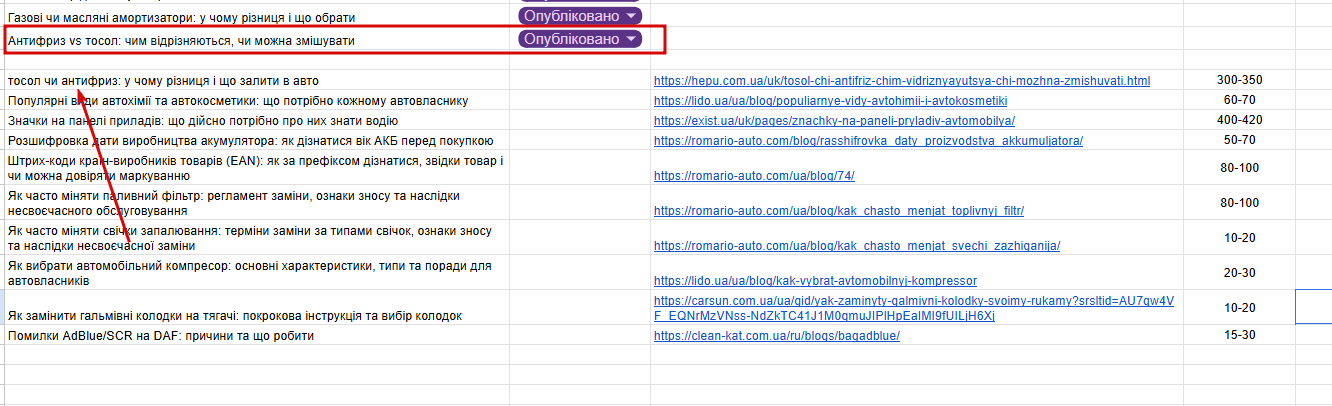Select the cell with value 300-350
The image size is (1332, 406).
tap(1239, 80)
